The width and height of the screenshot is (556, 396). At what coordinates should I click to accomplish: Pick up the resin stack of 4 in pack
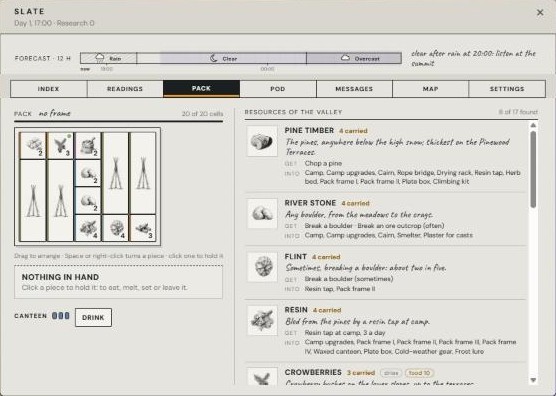(x=88, y=228)
